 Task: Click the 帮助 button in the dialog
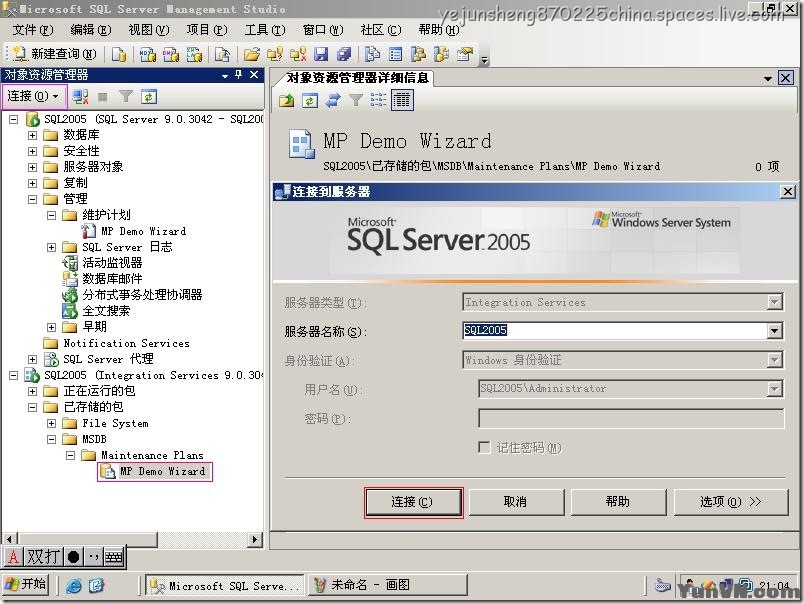(x=618, y=502)
